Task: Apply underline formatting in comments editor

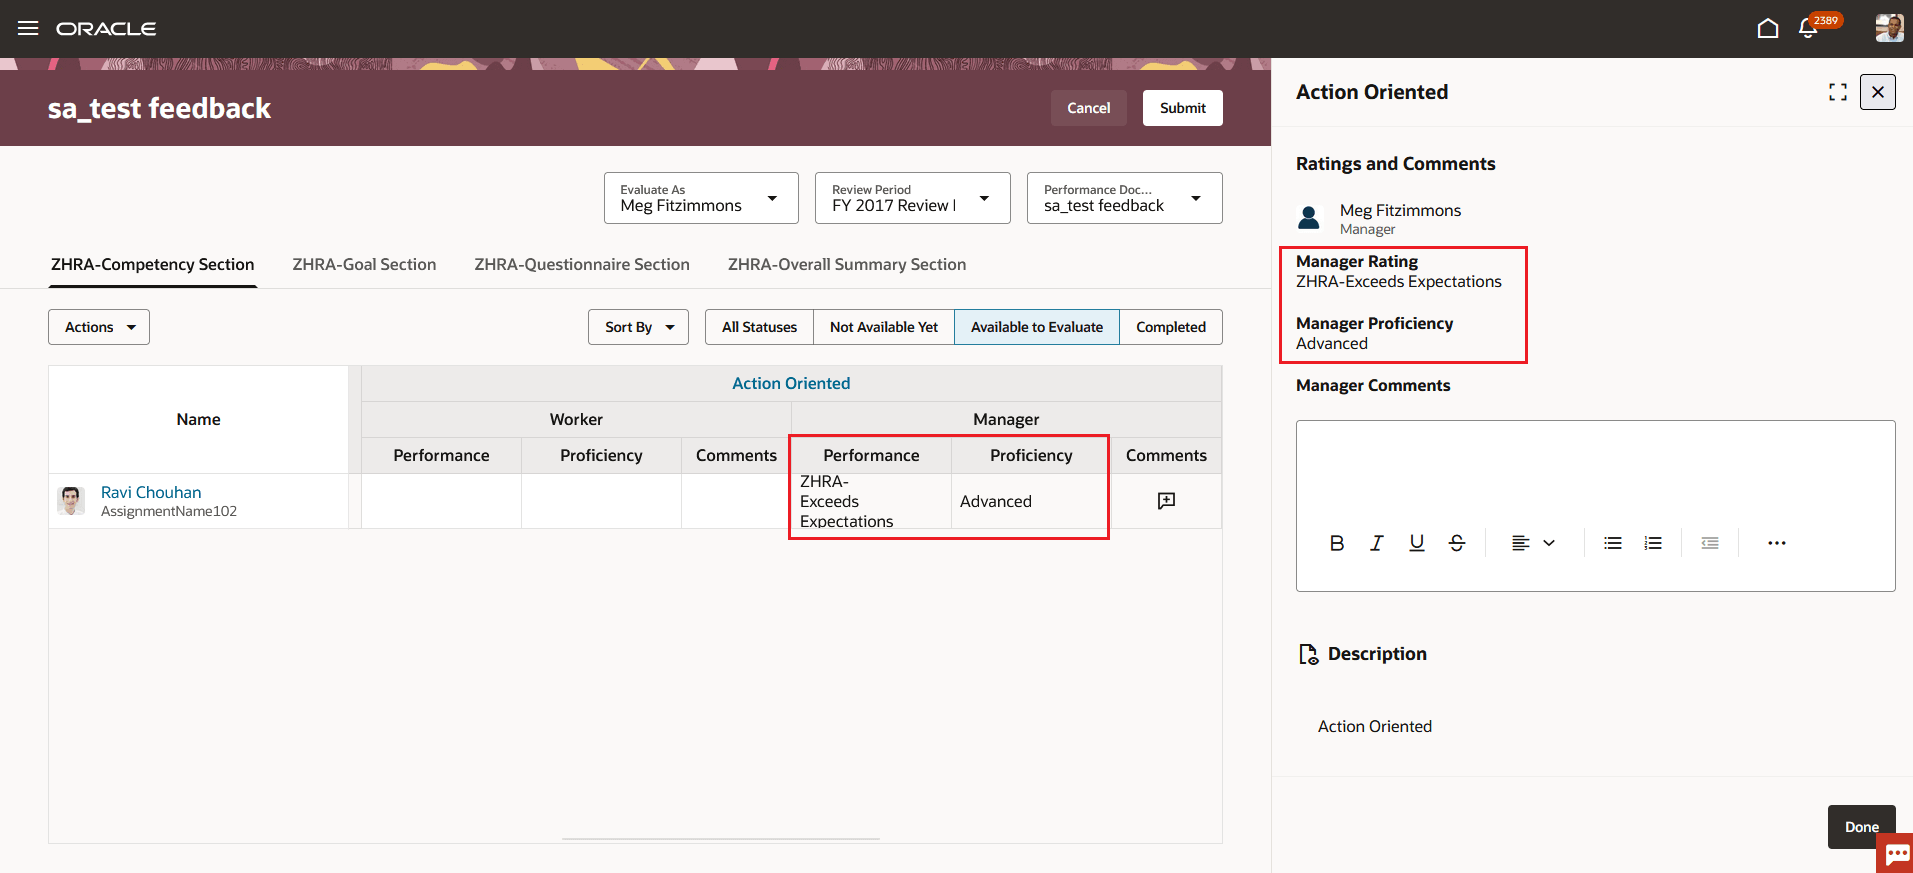Action: (x=1417, y=543)
